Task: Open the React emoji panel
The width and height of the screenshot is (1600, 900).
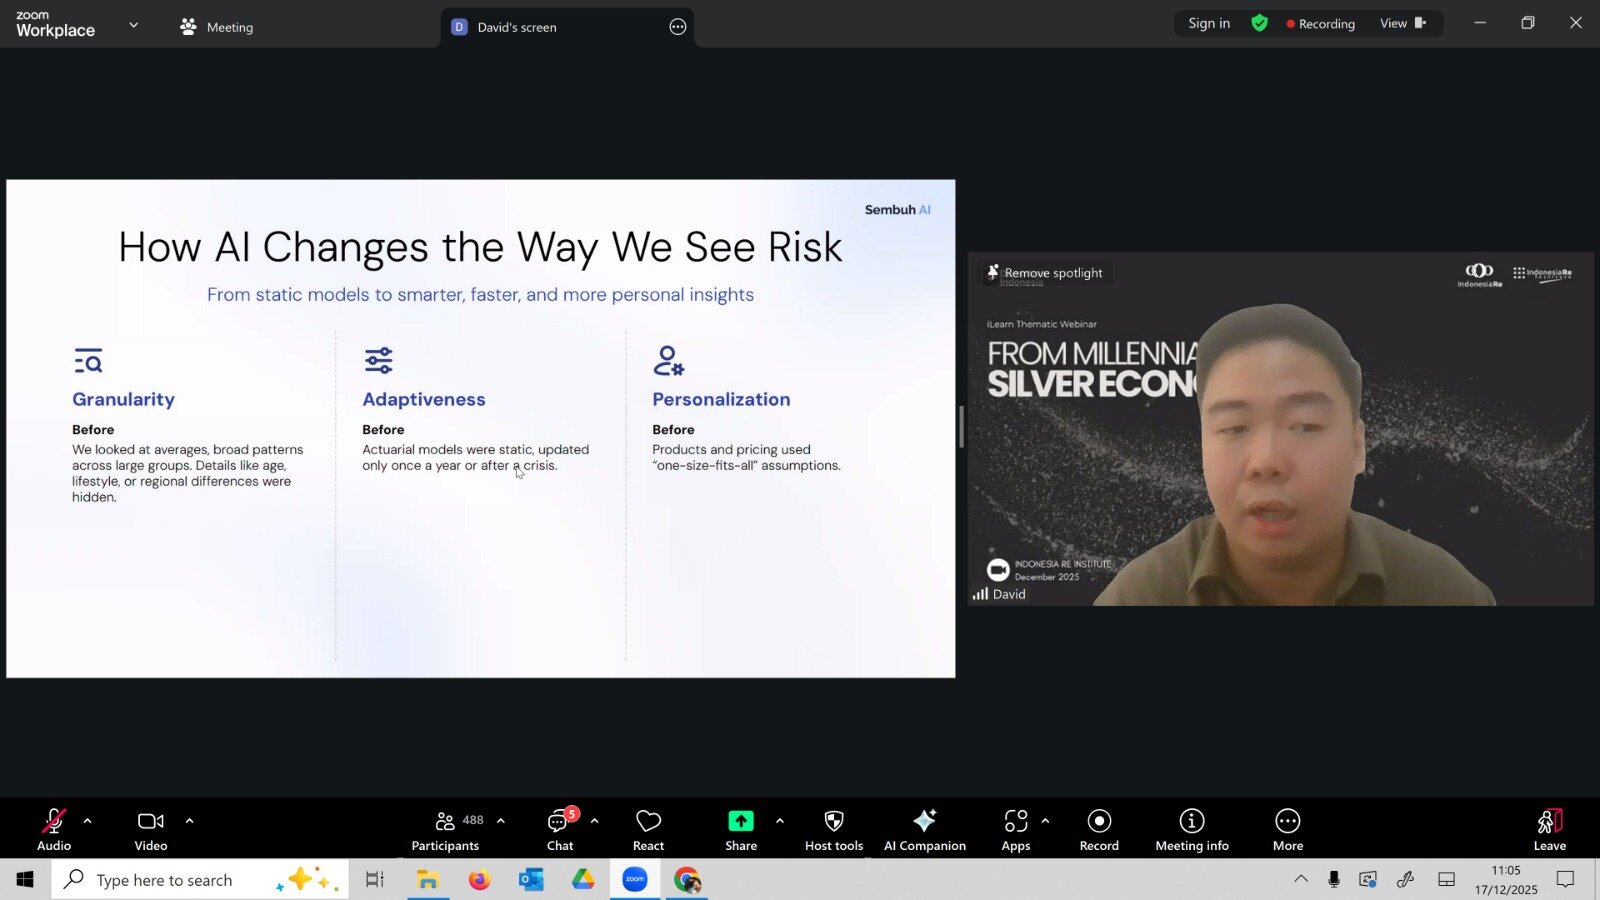Action: pos(648,830)
